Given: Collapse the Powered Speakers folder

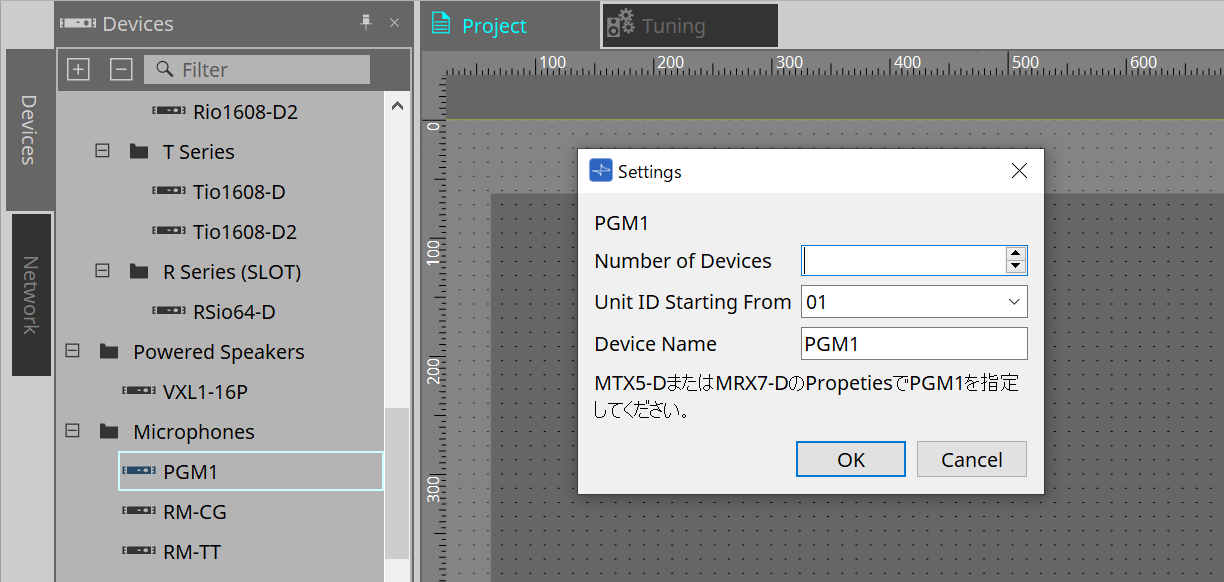Looking at the screenshot, I should click(71, 351).
